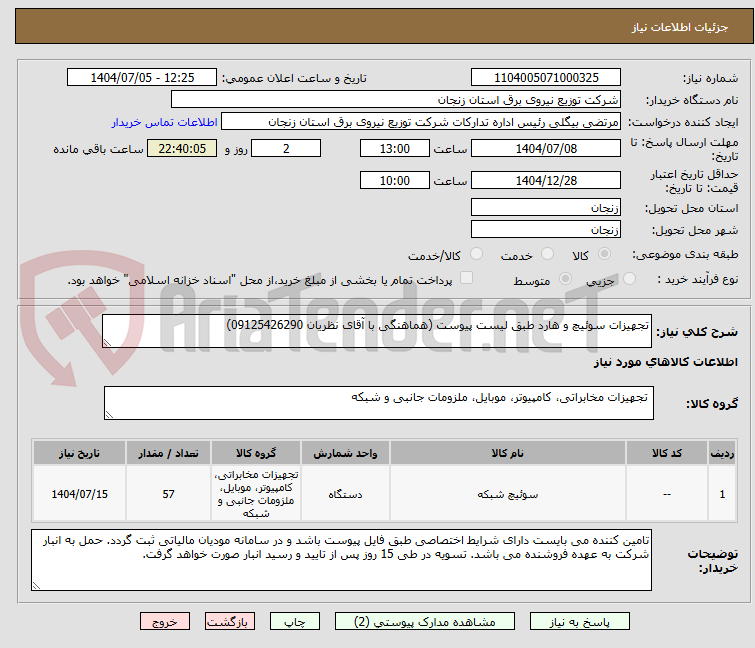The image size is (755, 648).
Task: Click the 'خروج' exit button
Action: coord(164,621)
